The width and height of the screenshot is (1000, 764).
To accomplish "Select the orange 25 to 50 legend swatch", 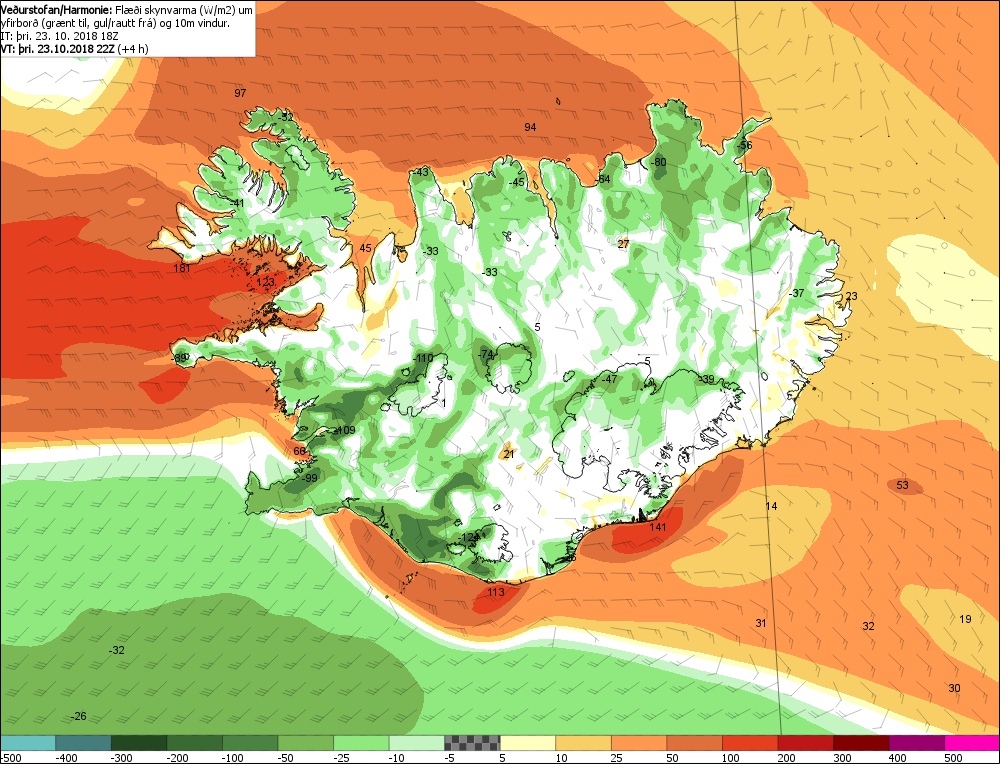I will tap(638, 743).
